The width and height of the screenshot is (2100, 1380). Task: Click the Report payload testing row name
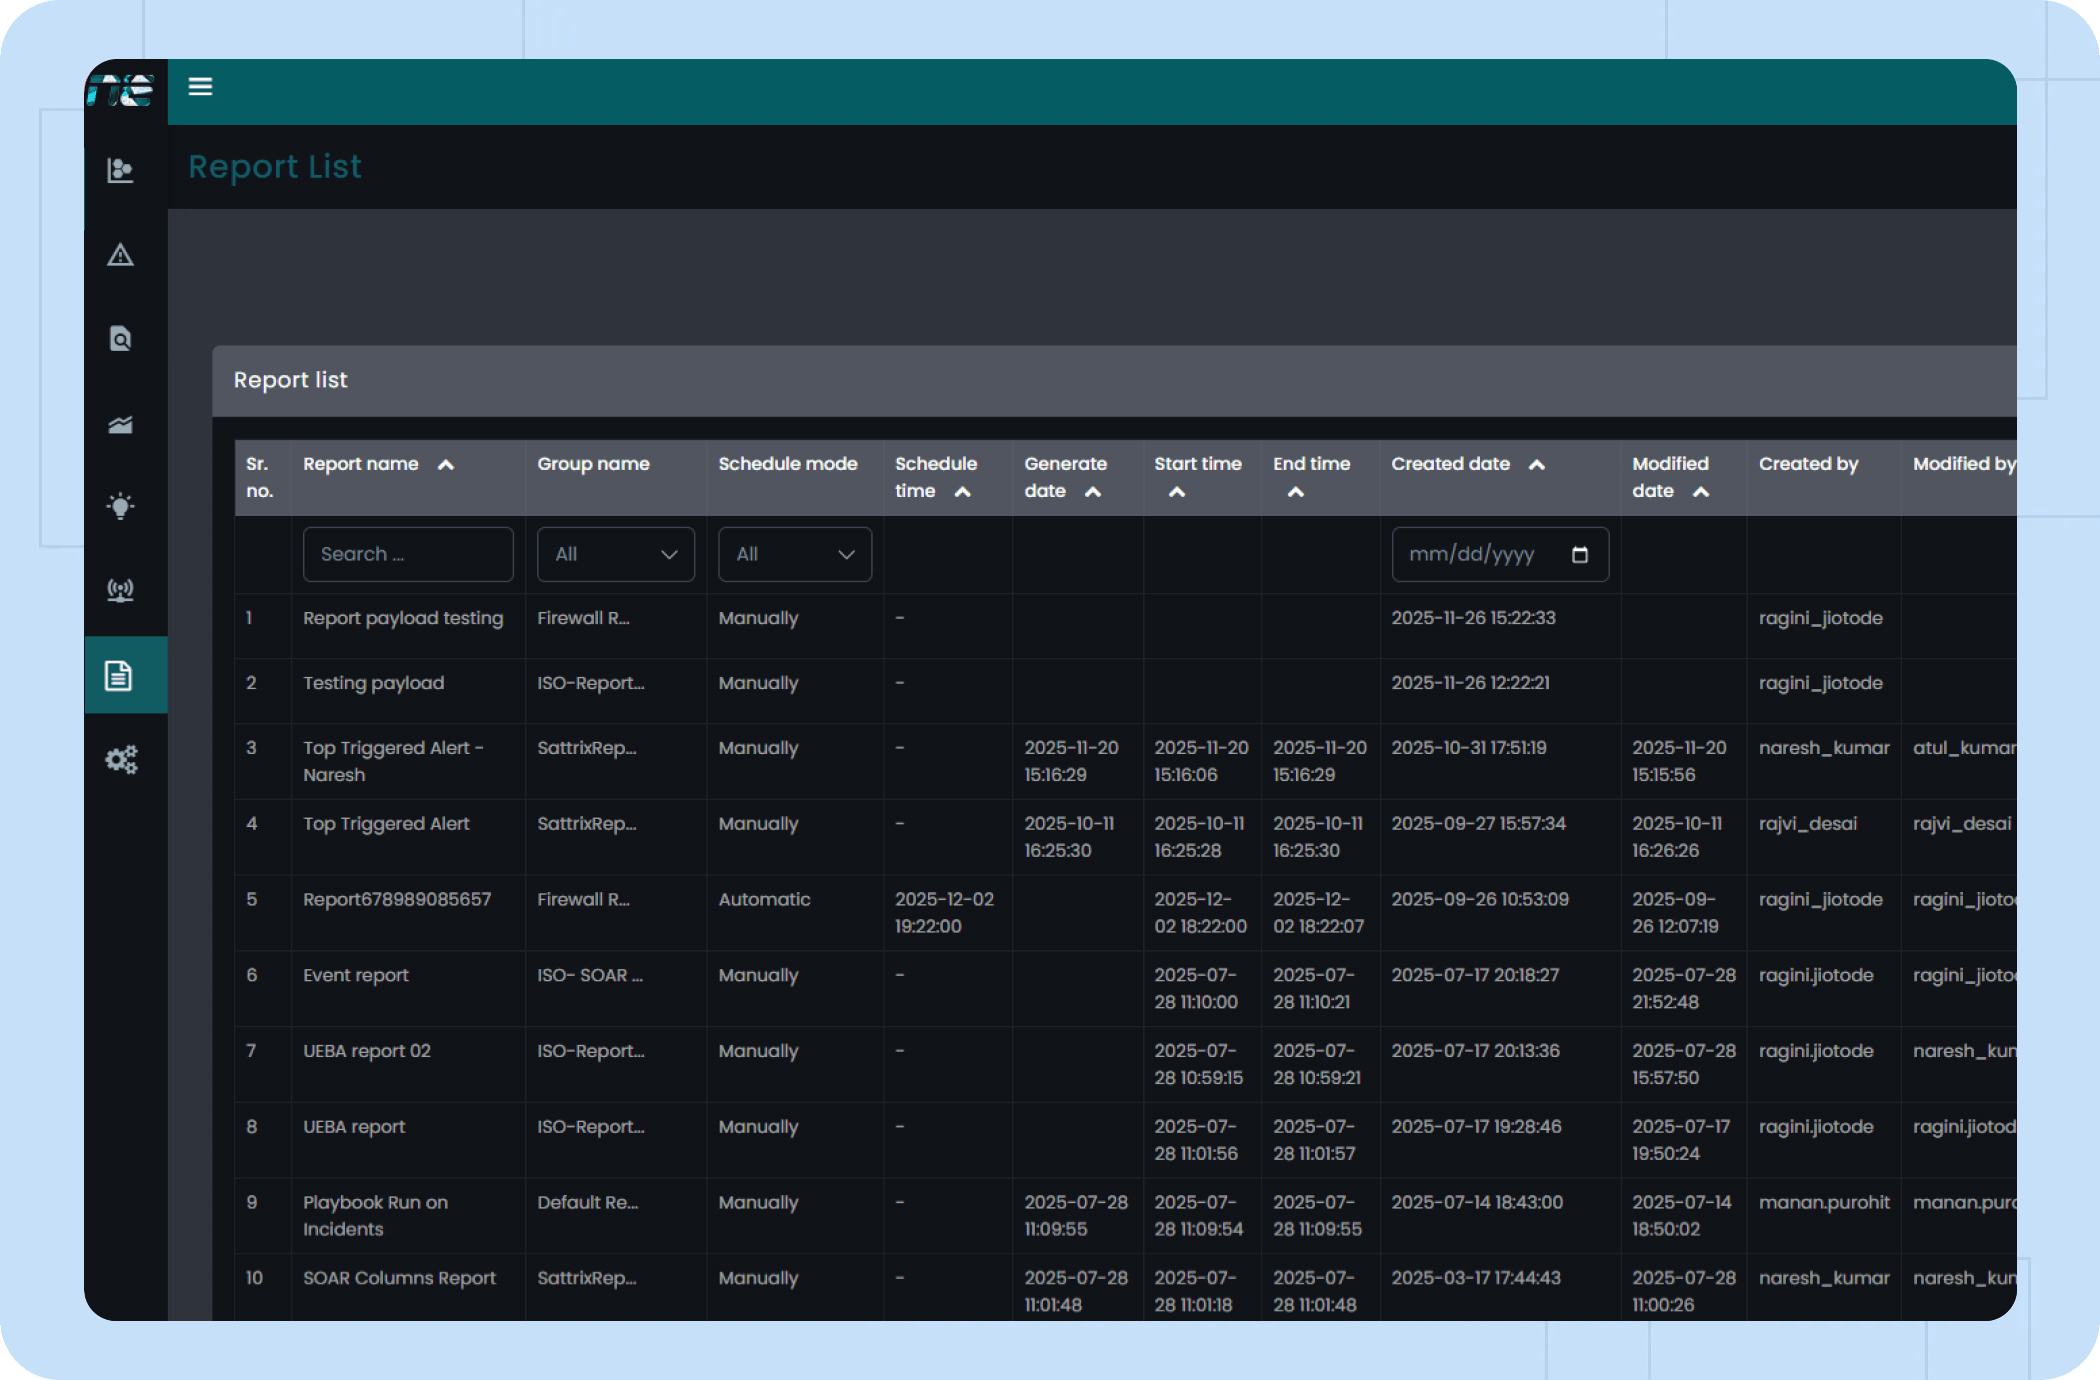pos(403,618)
